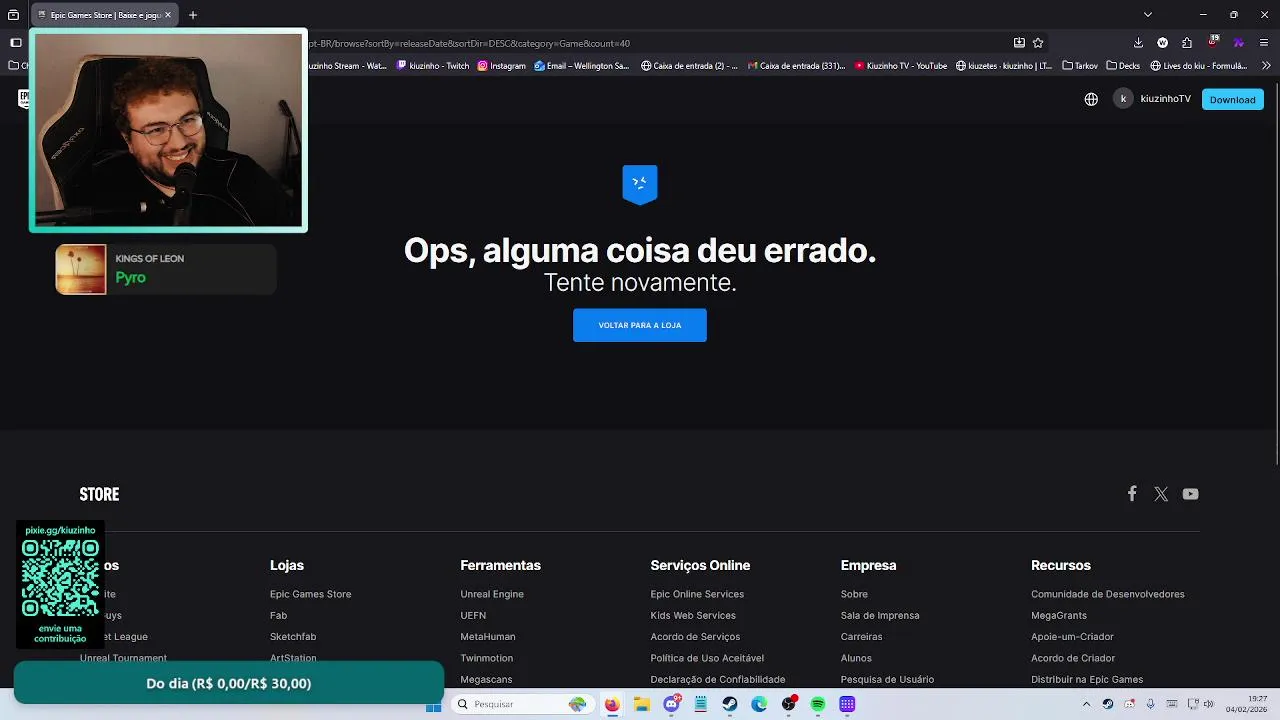Open MetaHuman footer link

(488, 637)
